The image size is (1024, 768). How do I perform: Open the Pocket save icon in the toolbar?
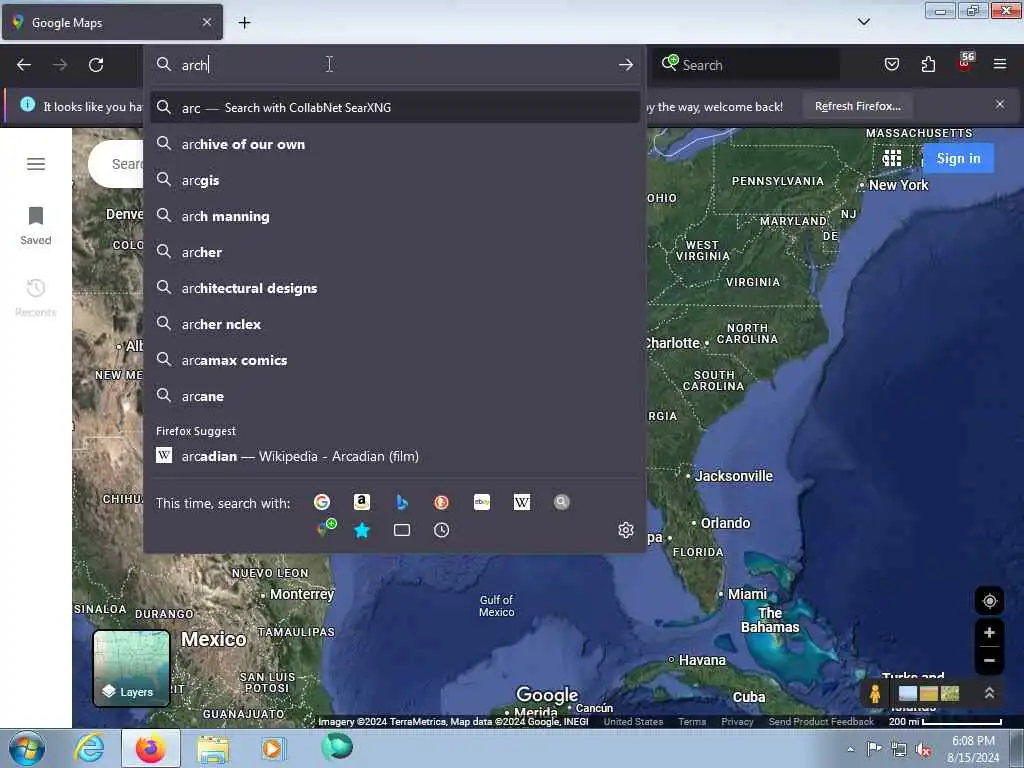(x=891, y=64)
